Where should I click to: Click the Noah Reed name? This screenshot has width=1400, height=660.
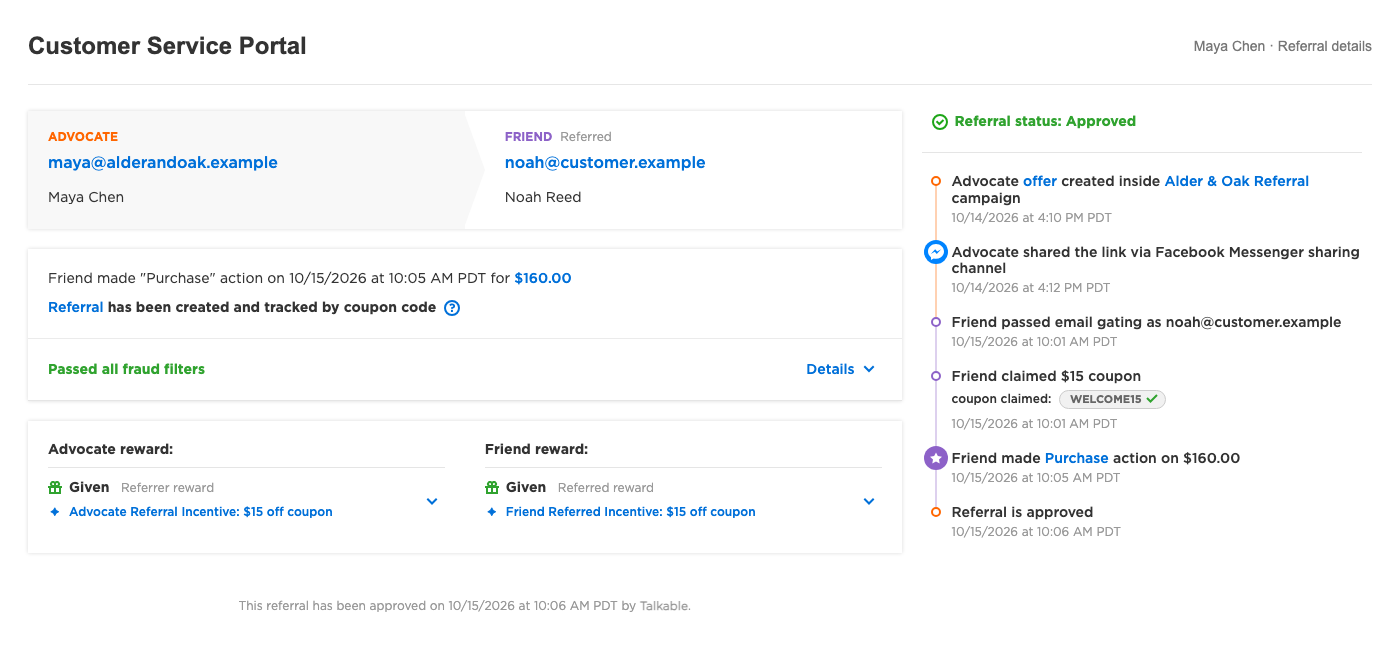(543, 197)
